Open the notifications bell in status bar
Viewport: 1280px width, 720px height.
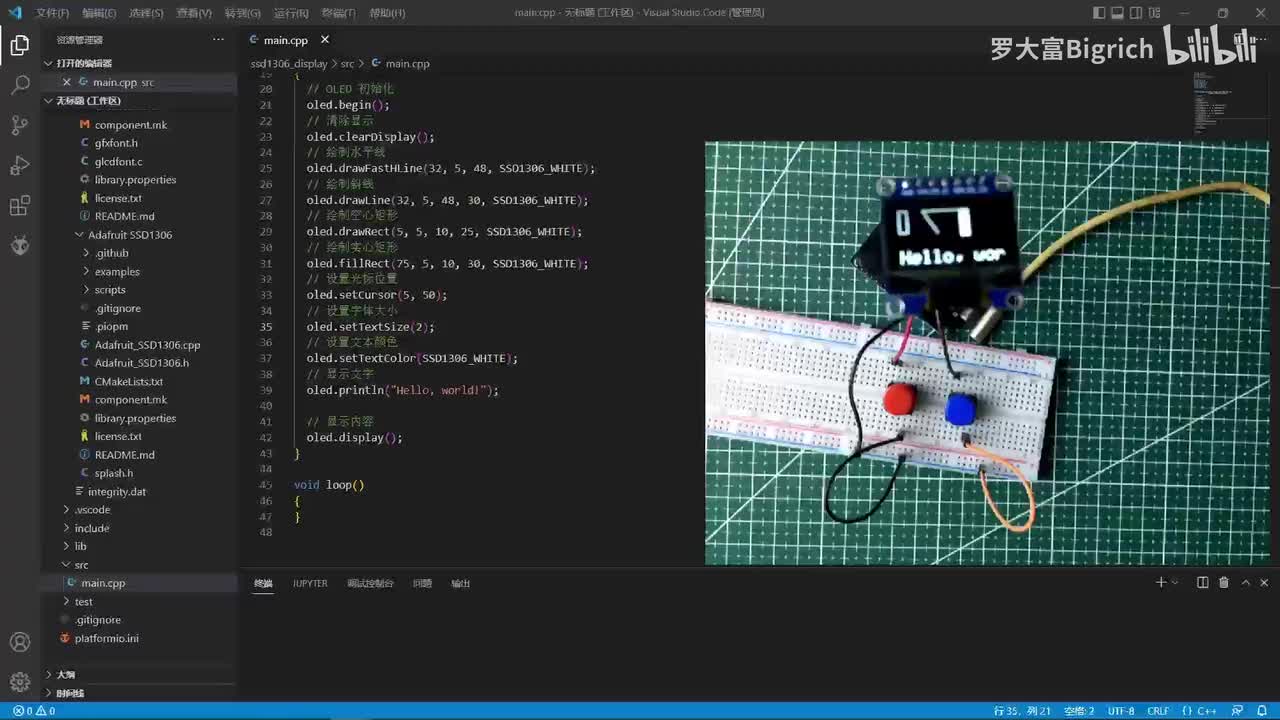tap(1263, 711)
